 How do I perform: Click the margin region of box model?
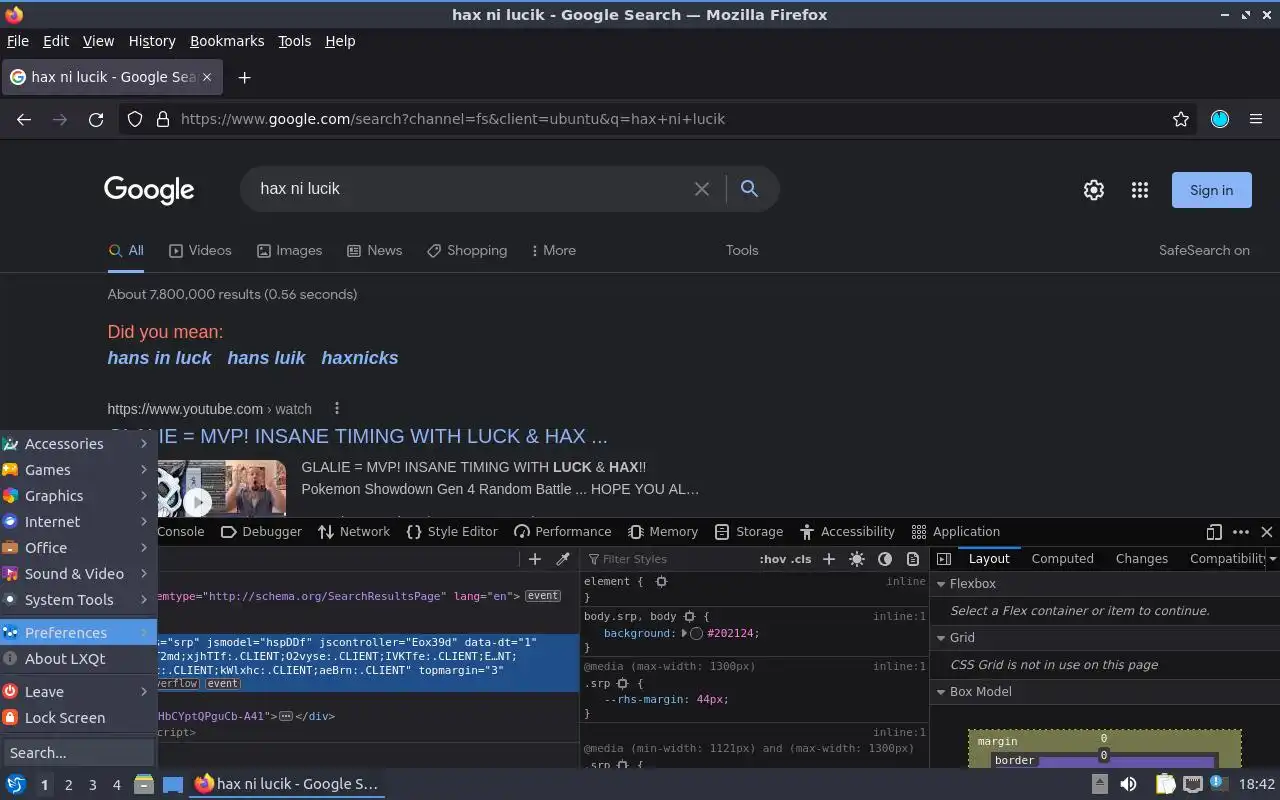[x=997, y=741]
